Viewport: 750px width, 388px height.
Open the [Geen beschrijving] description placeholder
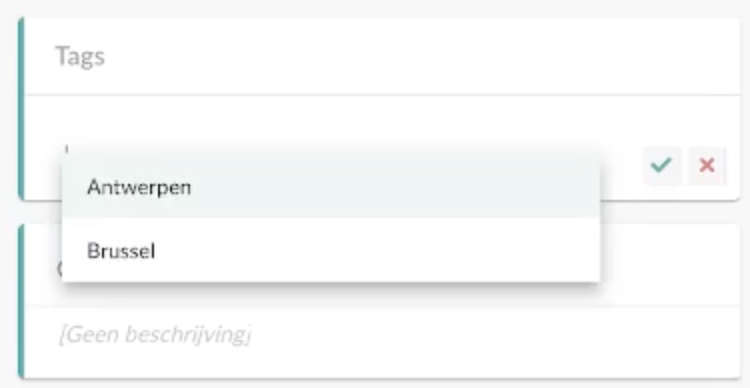(154, 335)
